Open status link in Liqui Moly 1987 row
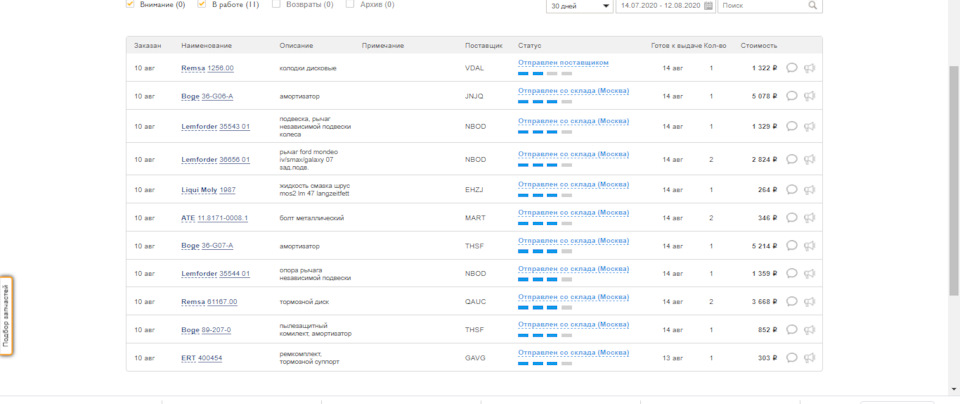The height and width of the screenshot is (404, 960). tap(574, 184)
